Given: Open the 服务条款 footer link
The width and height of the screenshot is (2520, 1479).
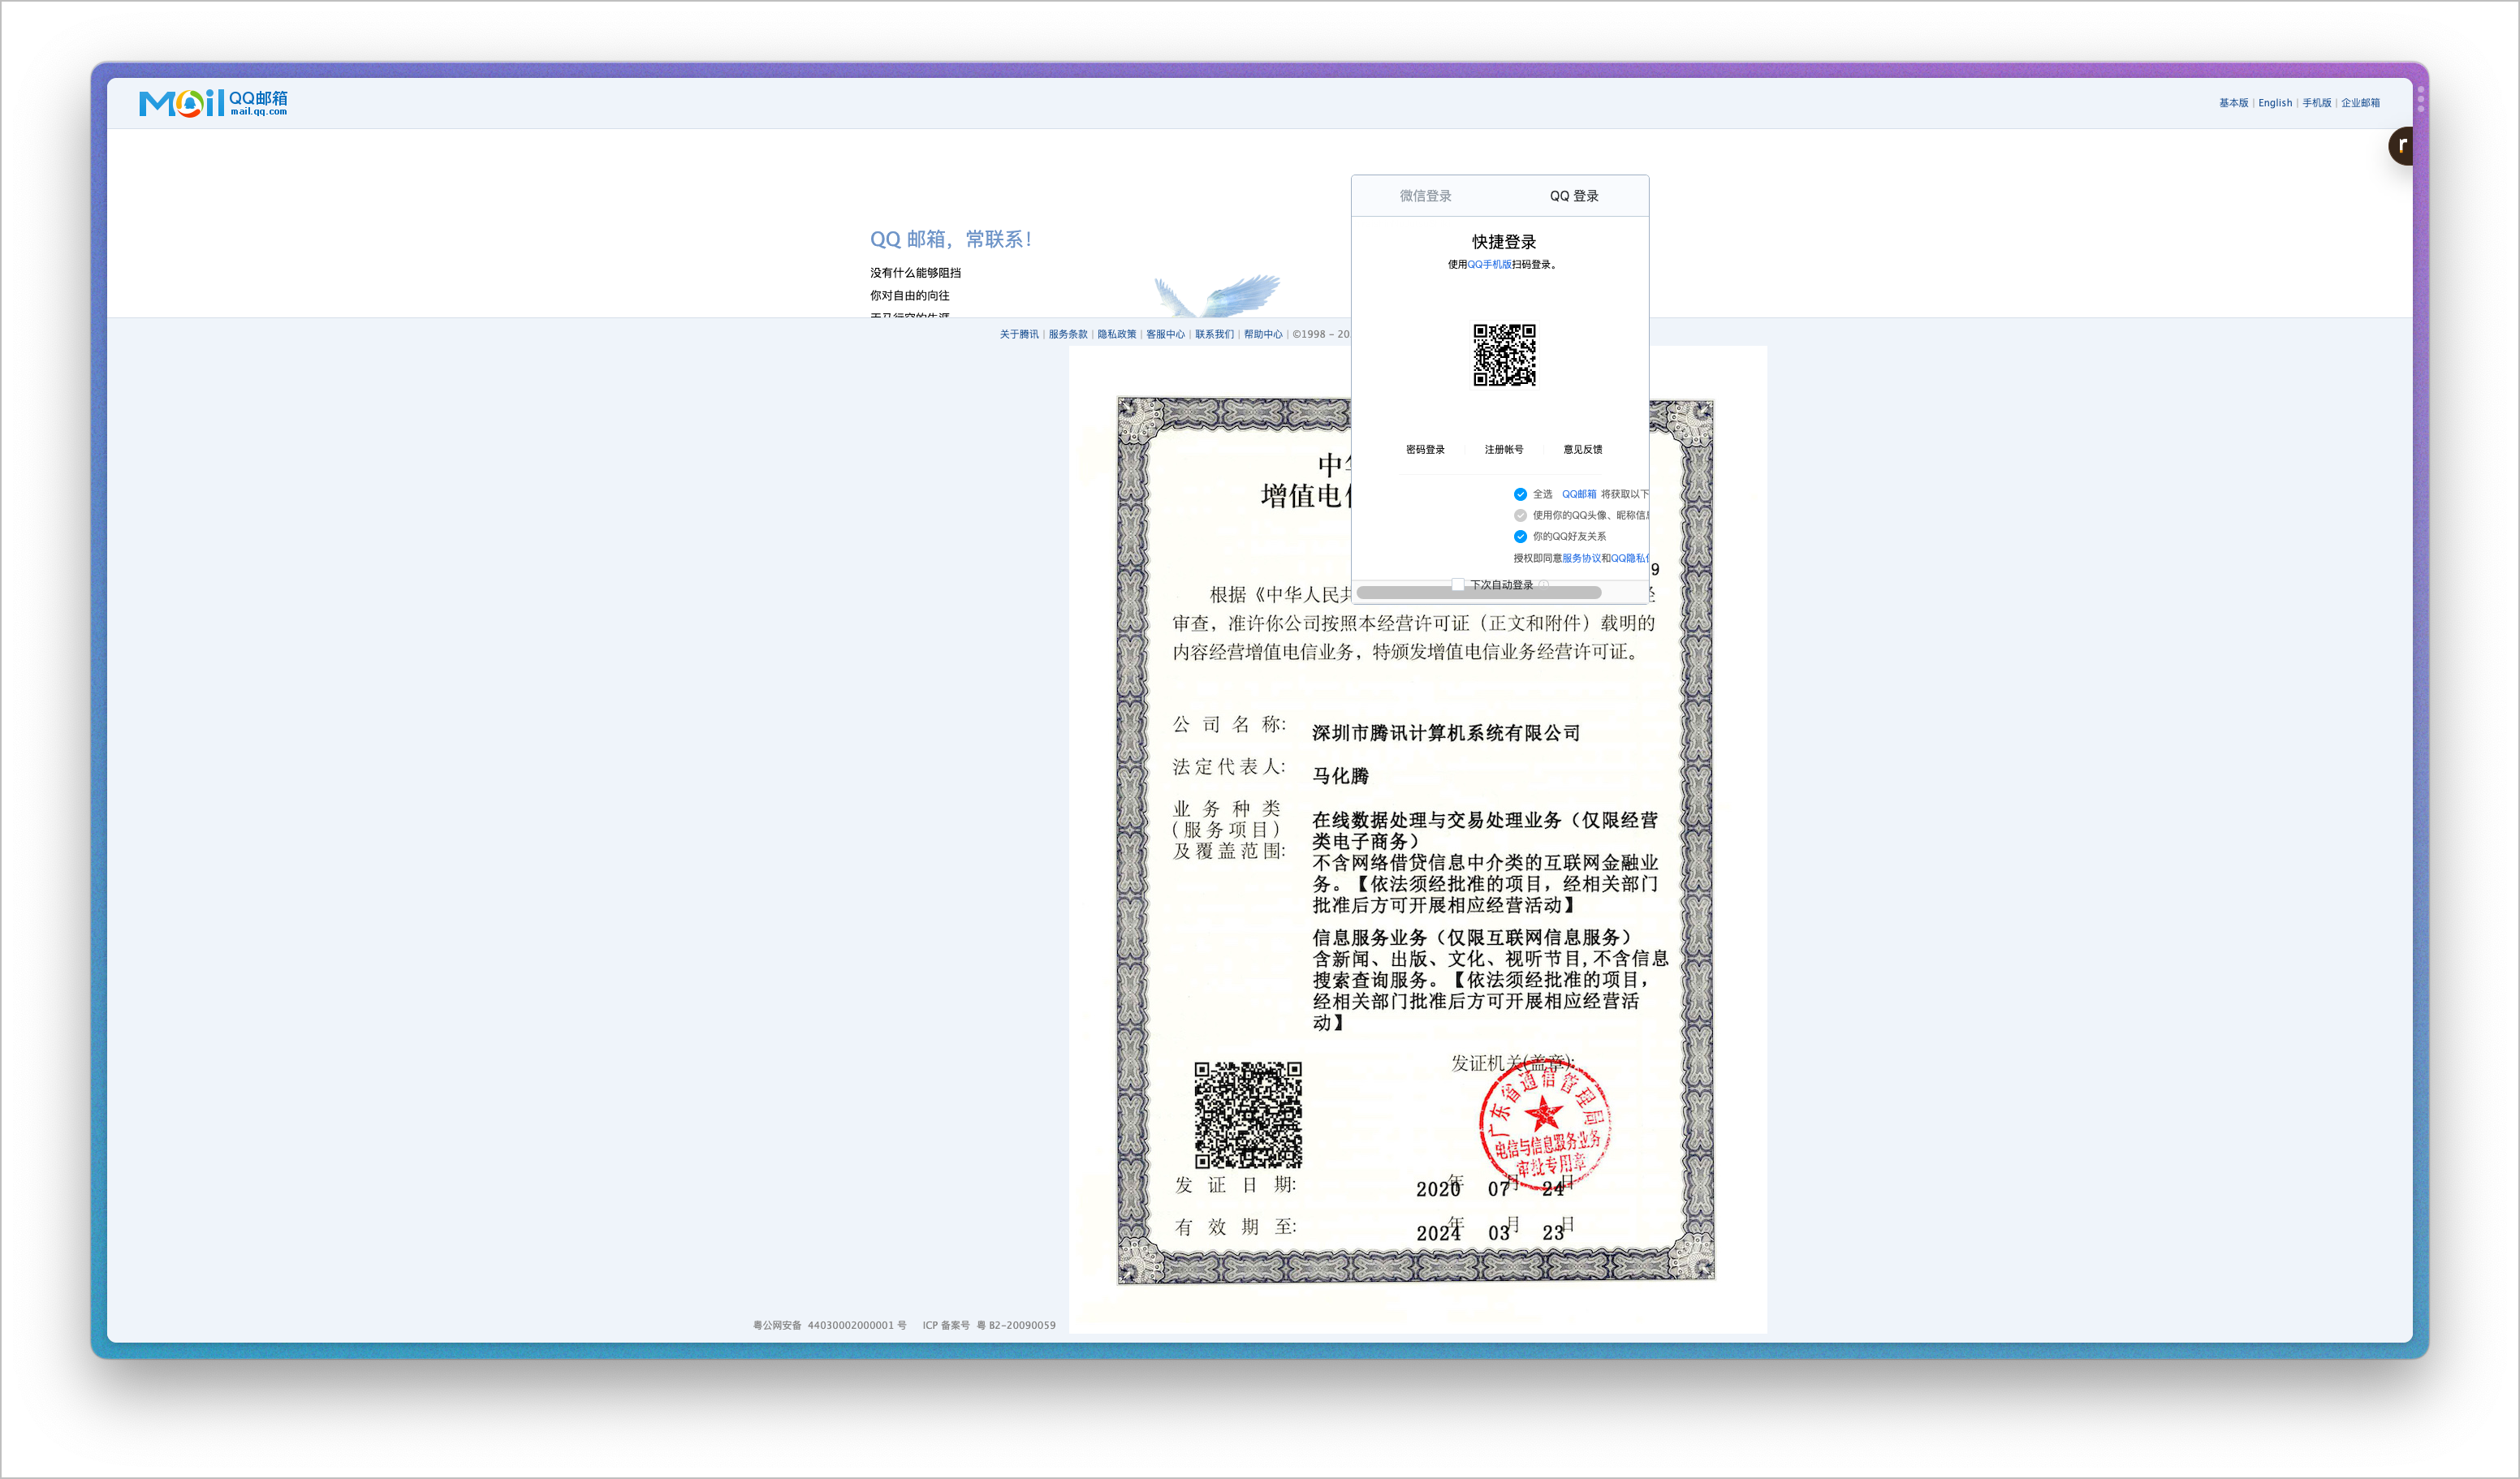Looking at the screenshot, I should [1068, 334].
